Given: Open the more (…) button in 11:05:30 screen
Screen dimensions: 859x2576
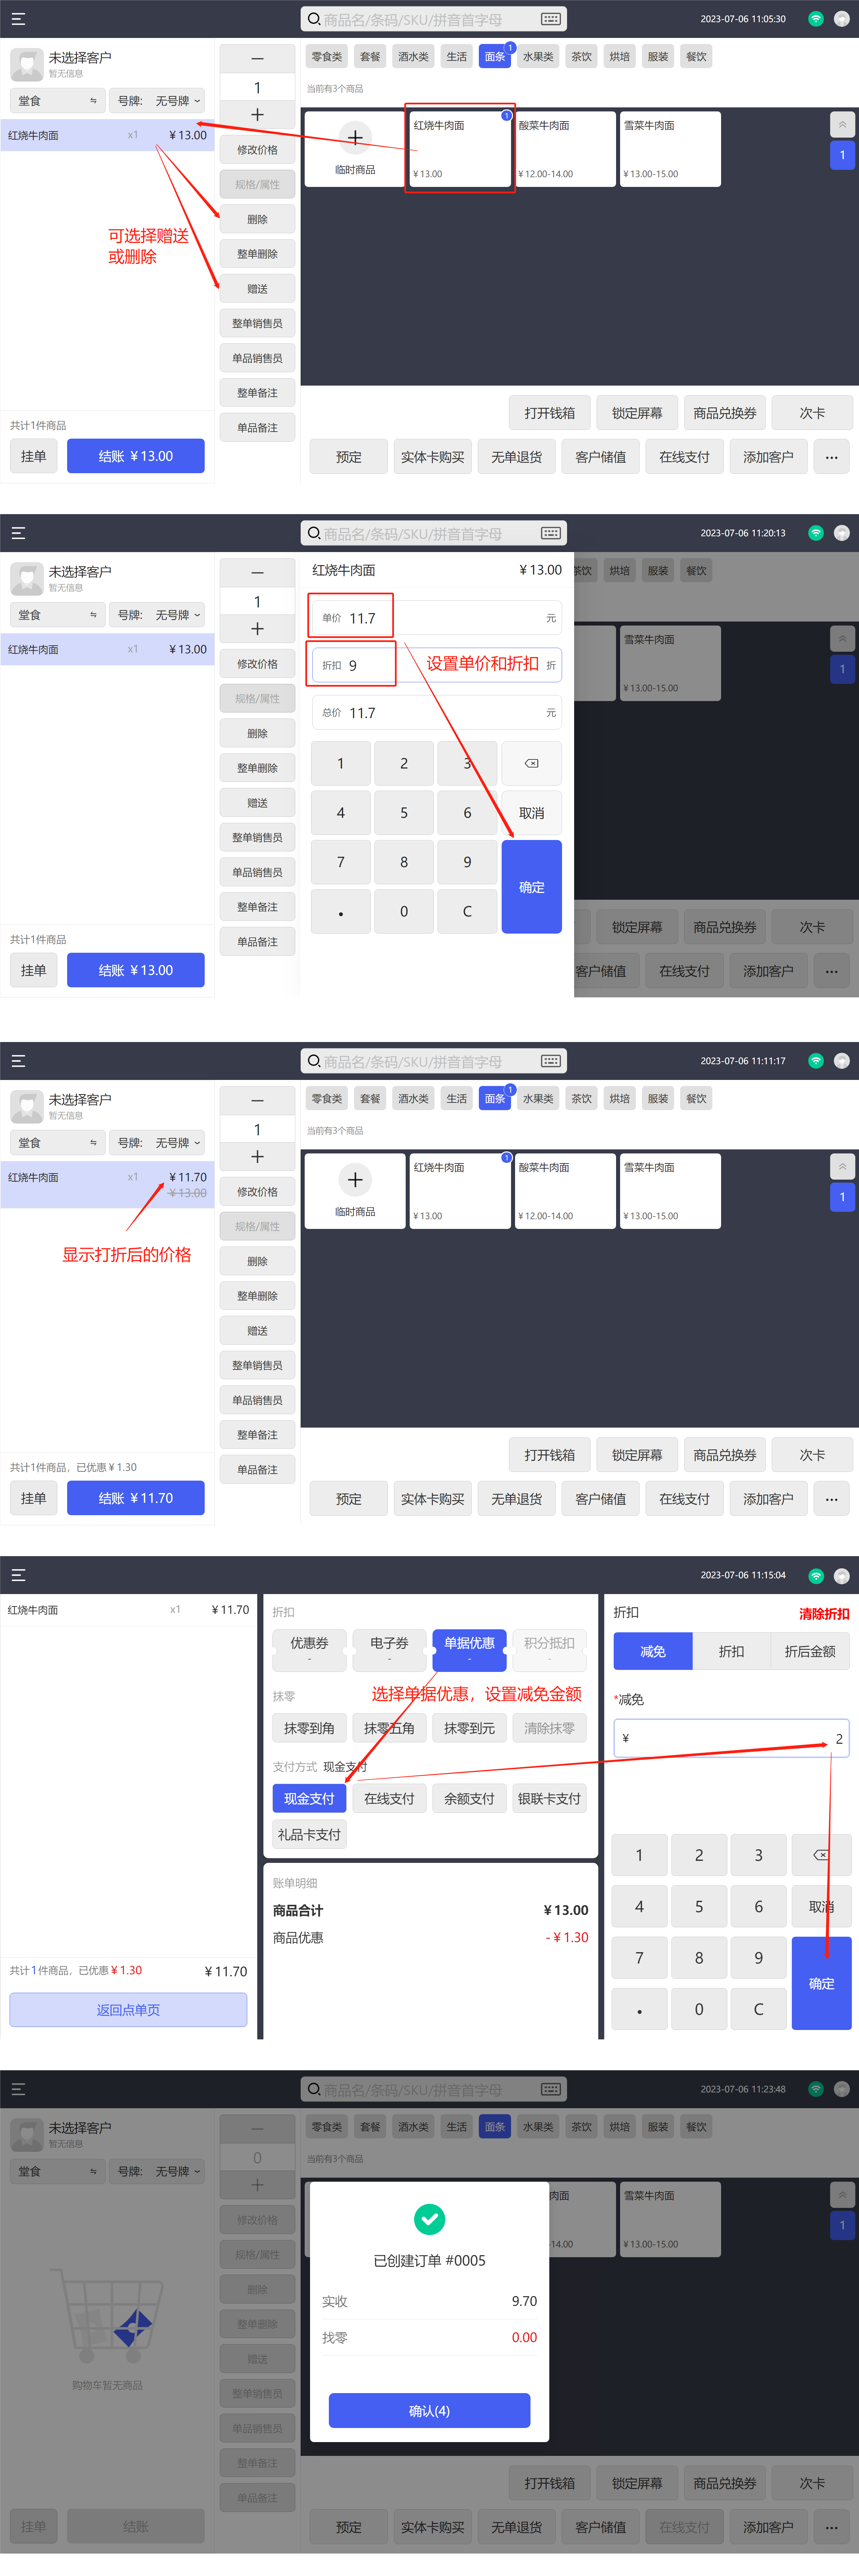Looking at the screenshot, I should [x=831, y=457].
